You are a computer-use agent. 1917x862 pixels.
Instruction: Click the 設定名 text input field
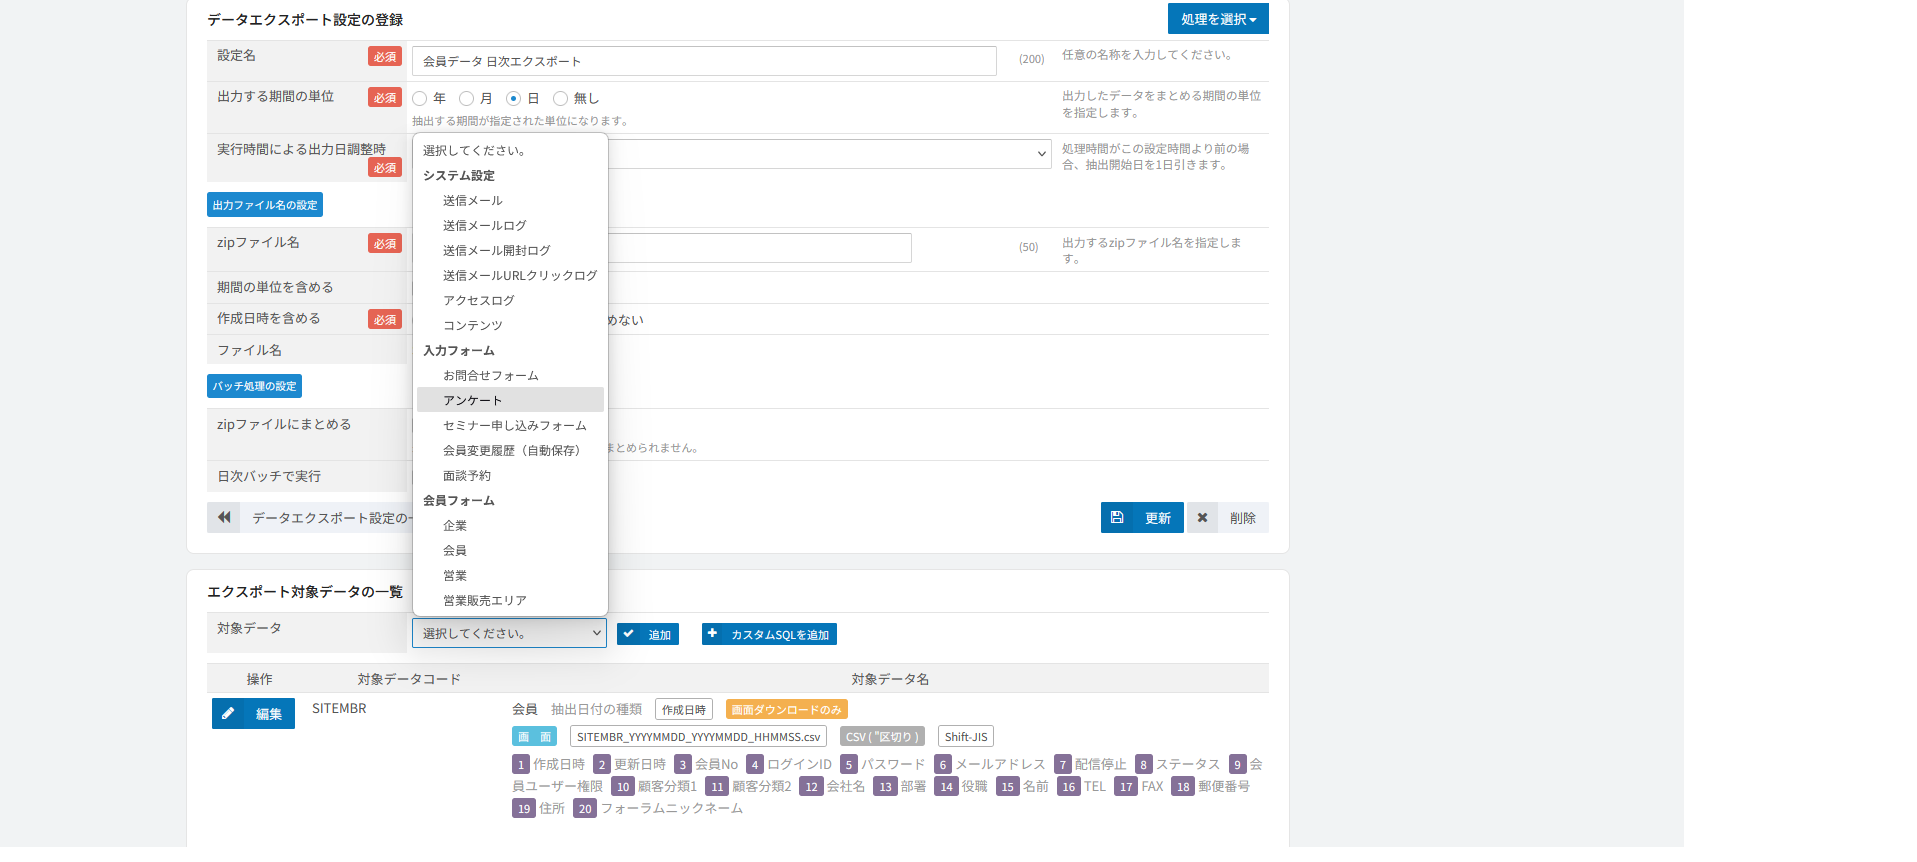point(704,61)
